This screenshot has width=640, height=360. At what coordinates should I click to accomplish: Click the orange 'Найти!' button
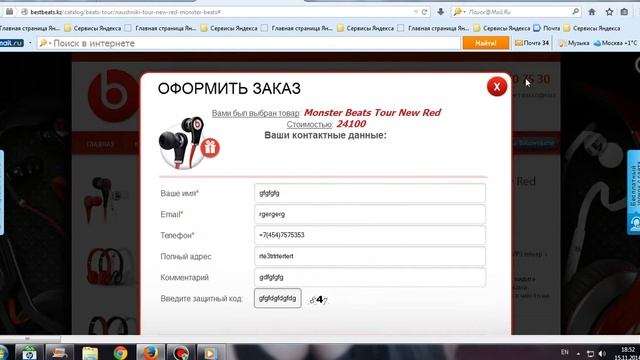486,43
